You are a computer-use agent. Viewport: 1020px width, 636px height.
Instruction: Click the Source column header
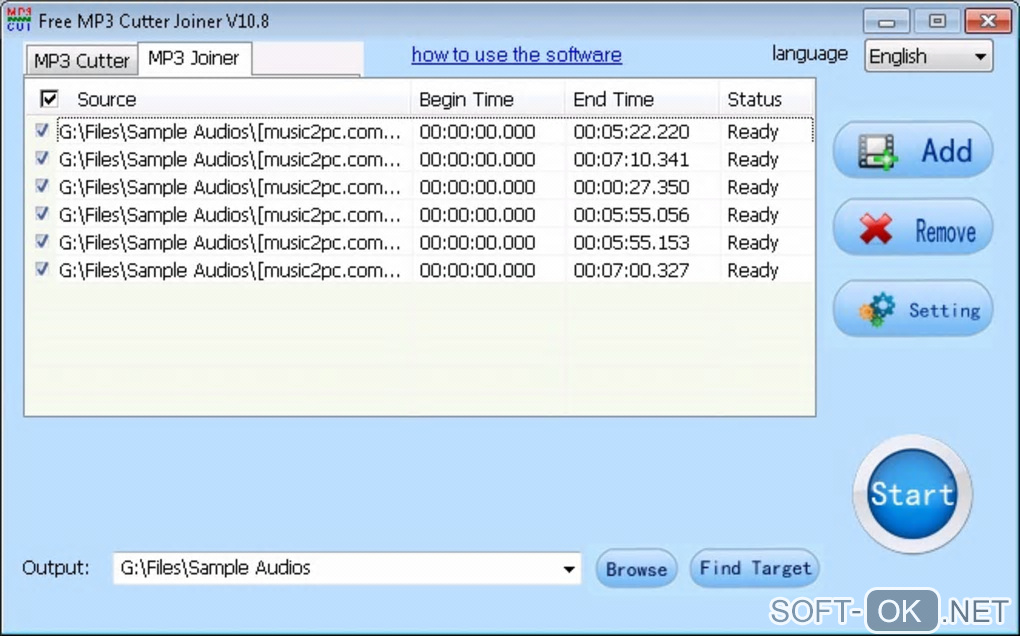[x=106, y=99]
